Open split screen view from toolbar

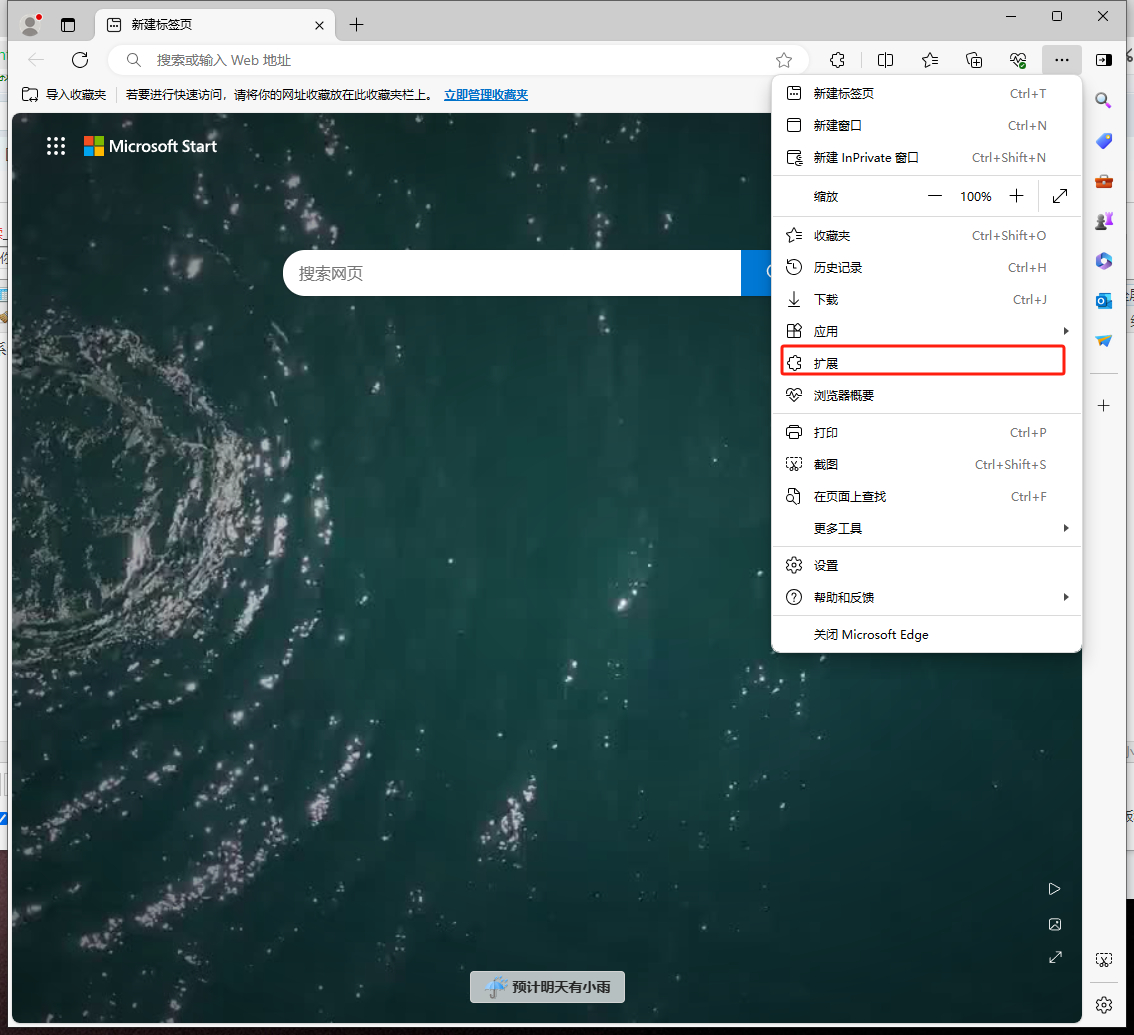[x=885, y=60]
